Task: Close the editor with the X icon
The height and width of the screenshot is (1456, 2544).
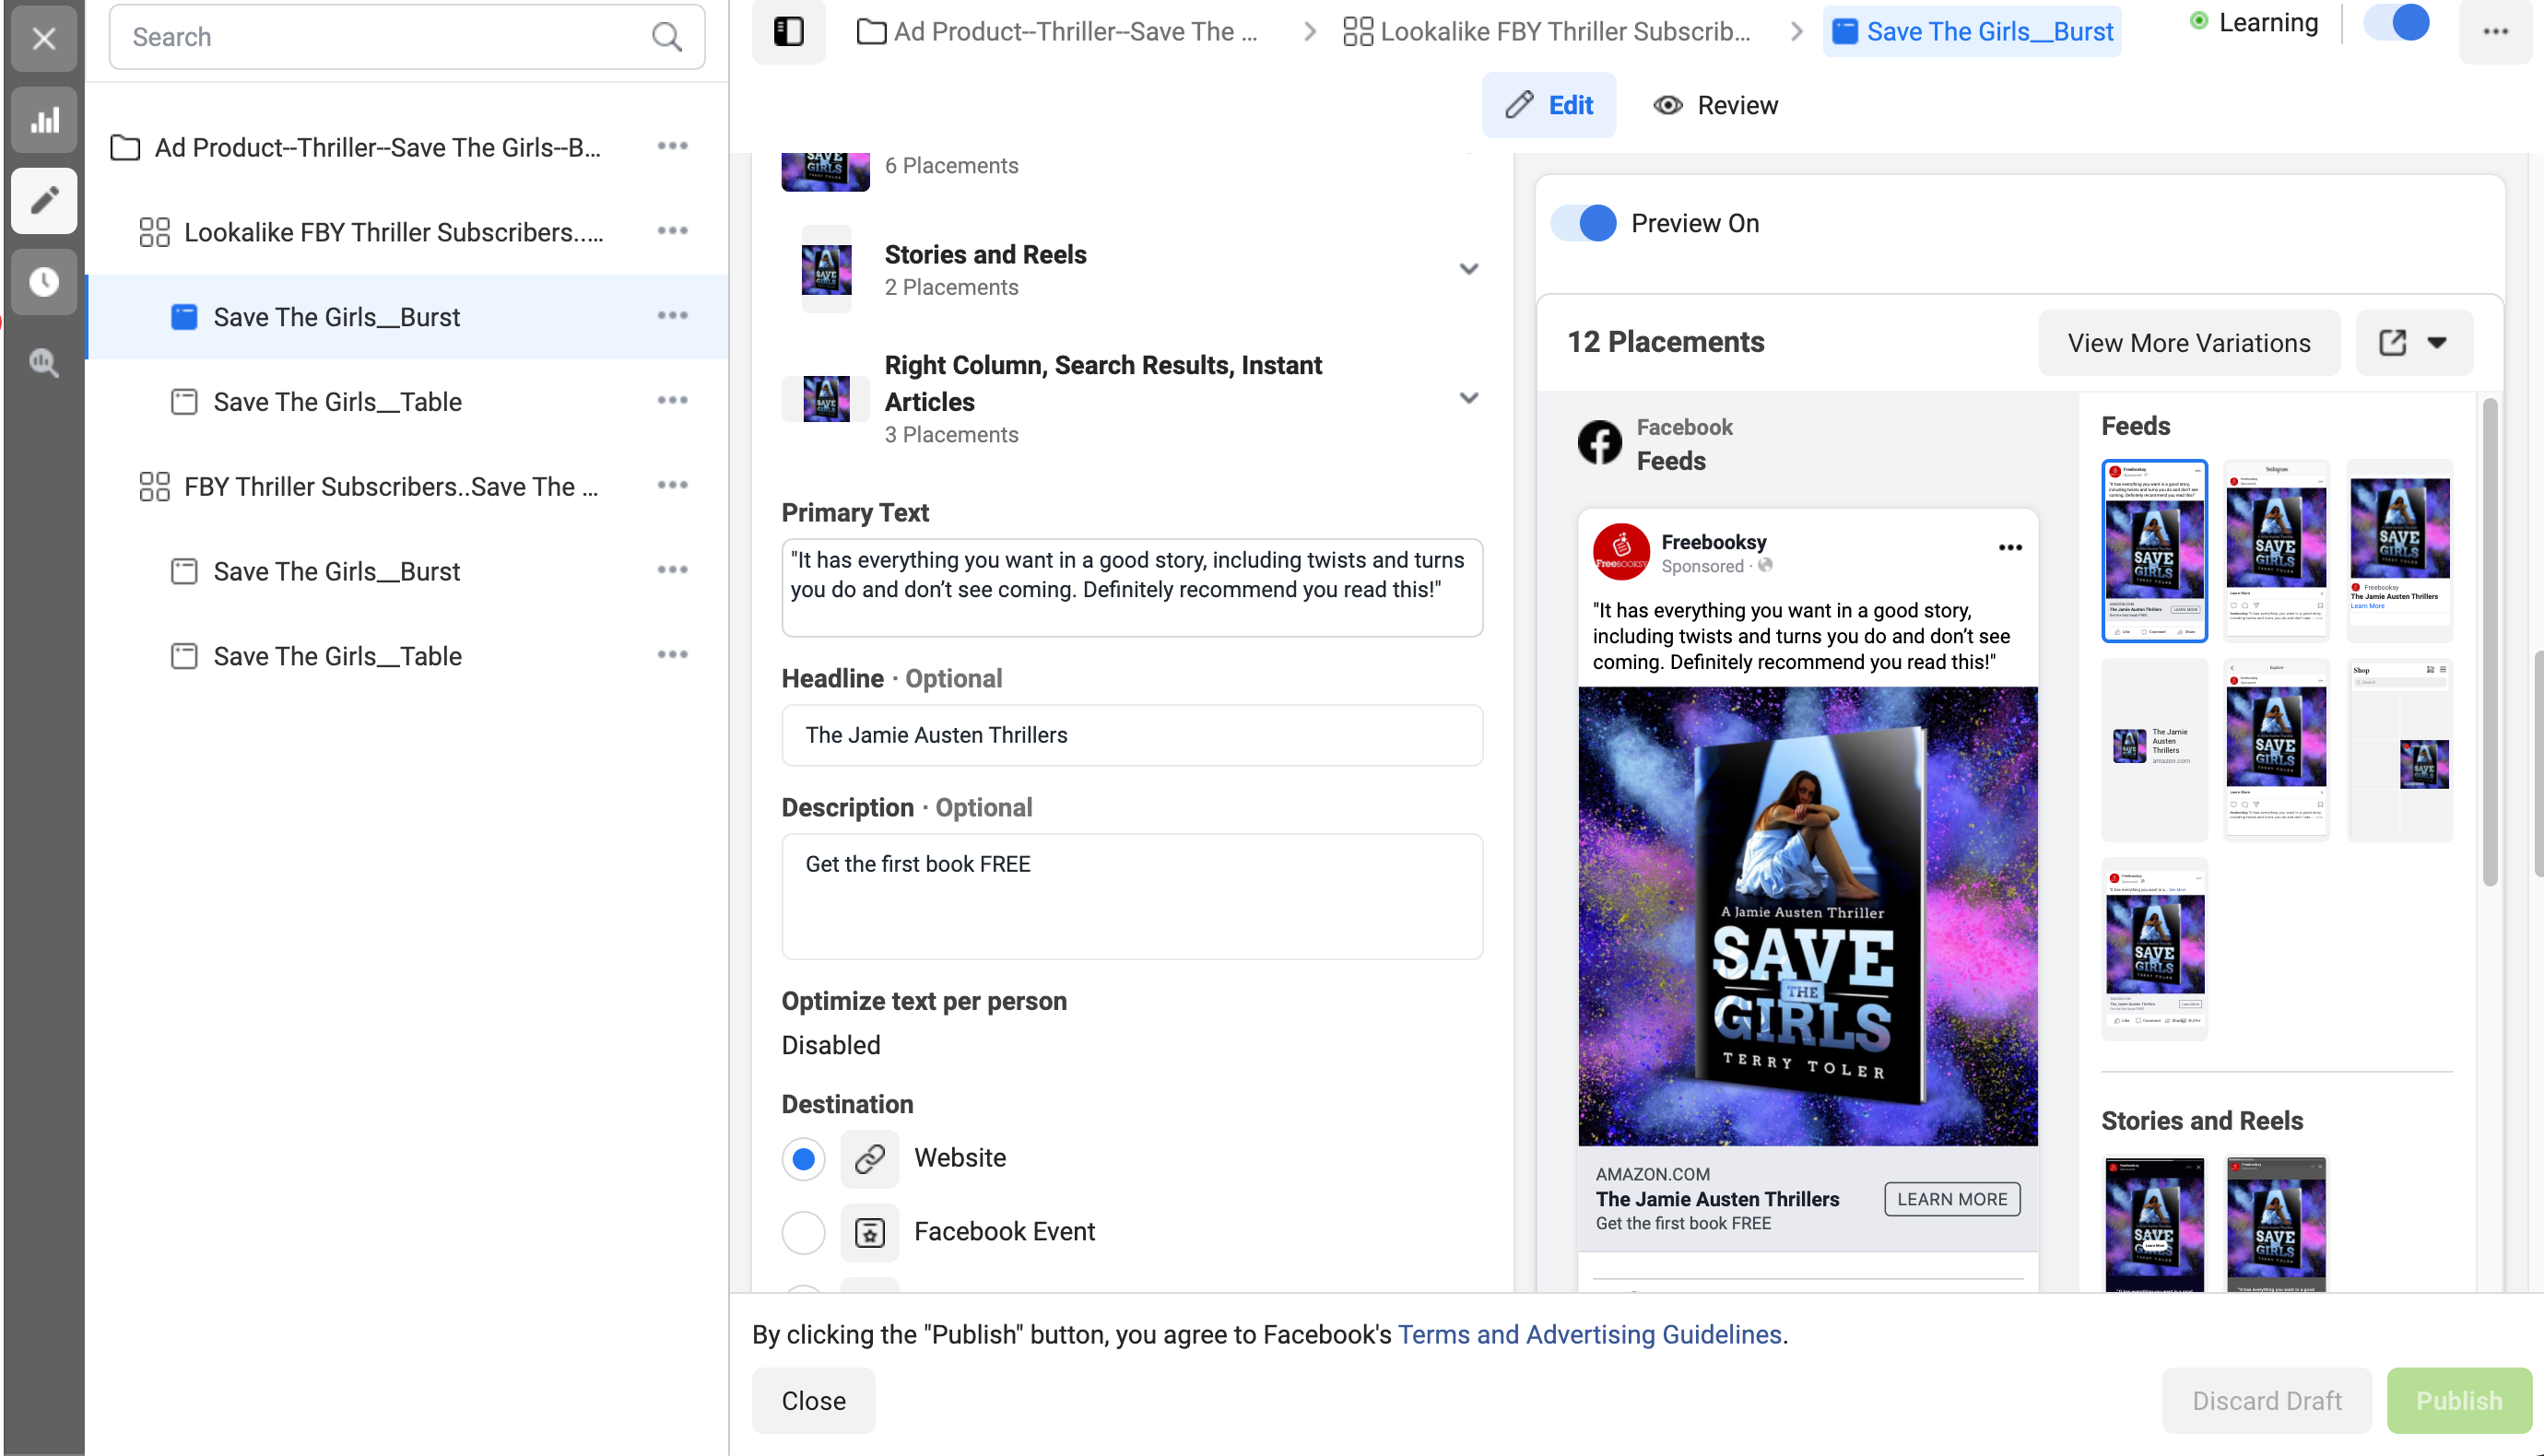Action: pos(44,38)
